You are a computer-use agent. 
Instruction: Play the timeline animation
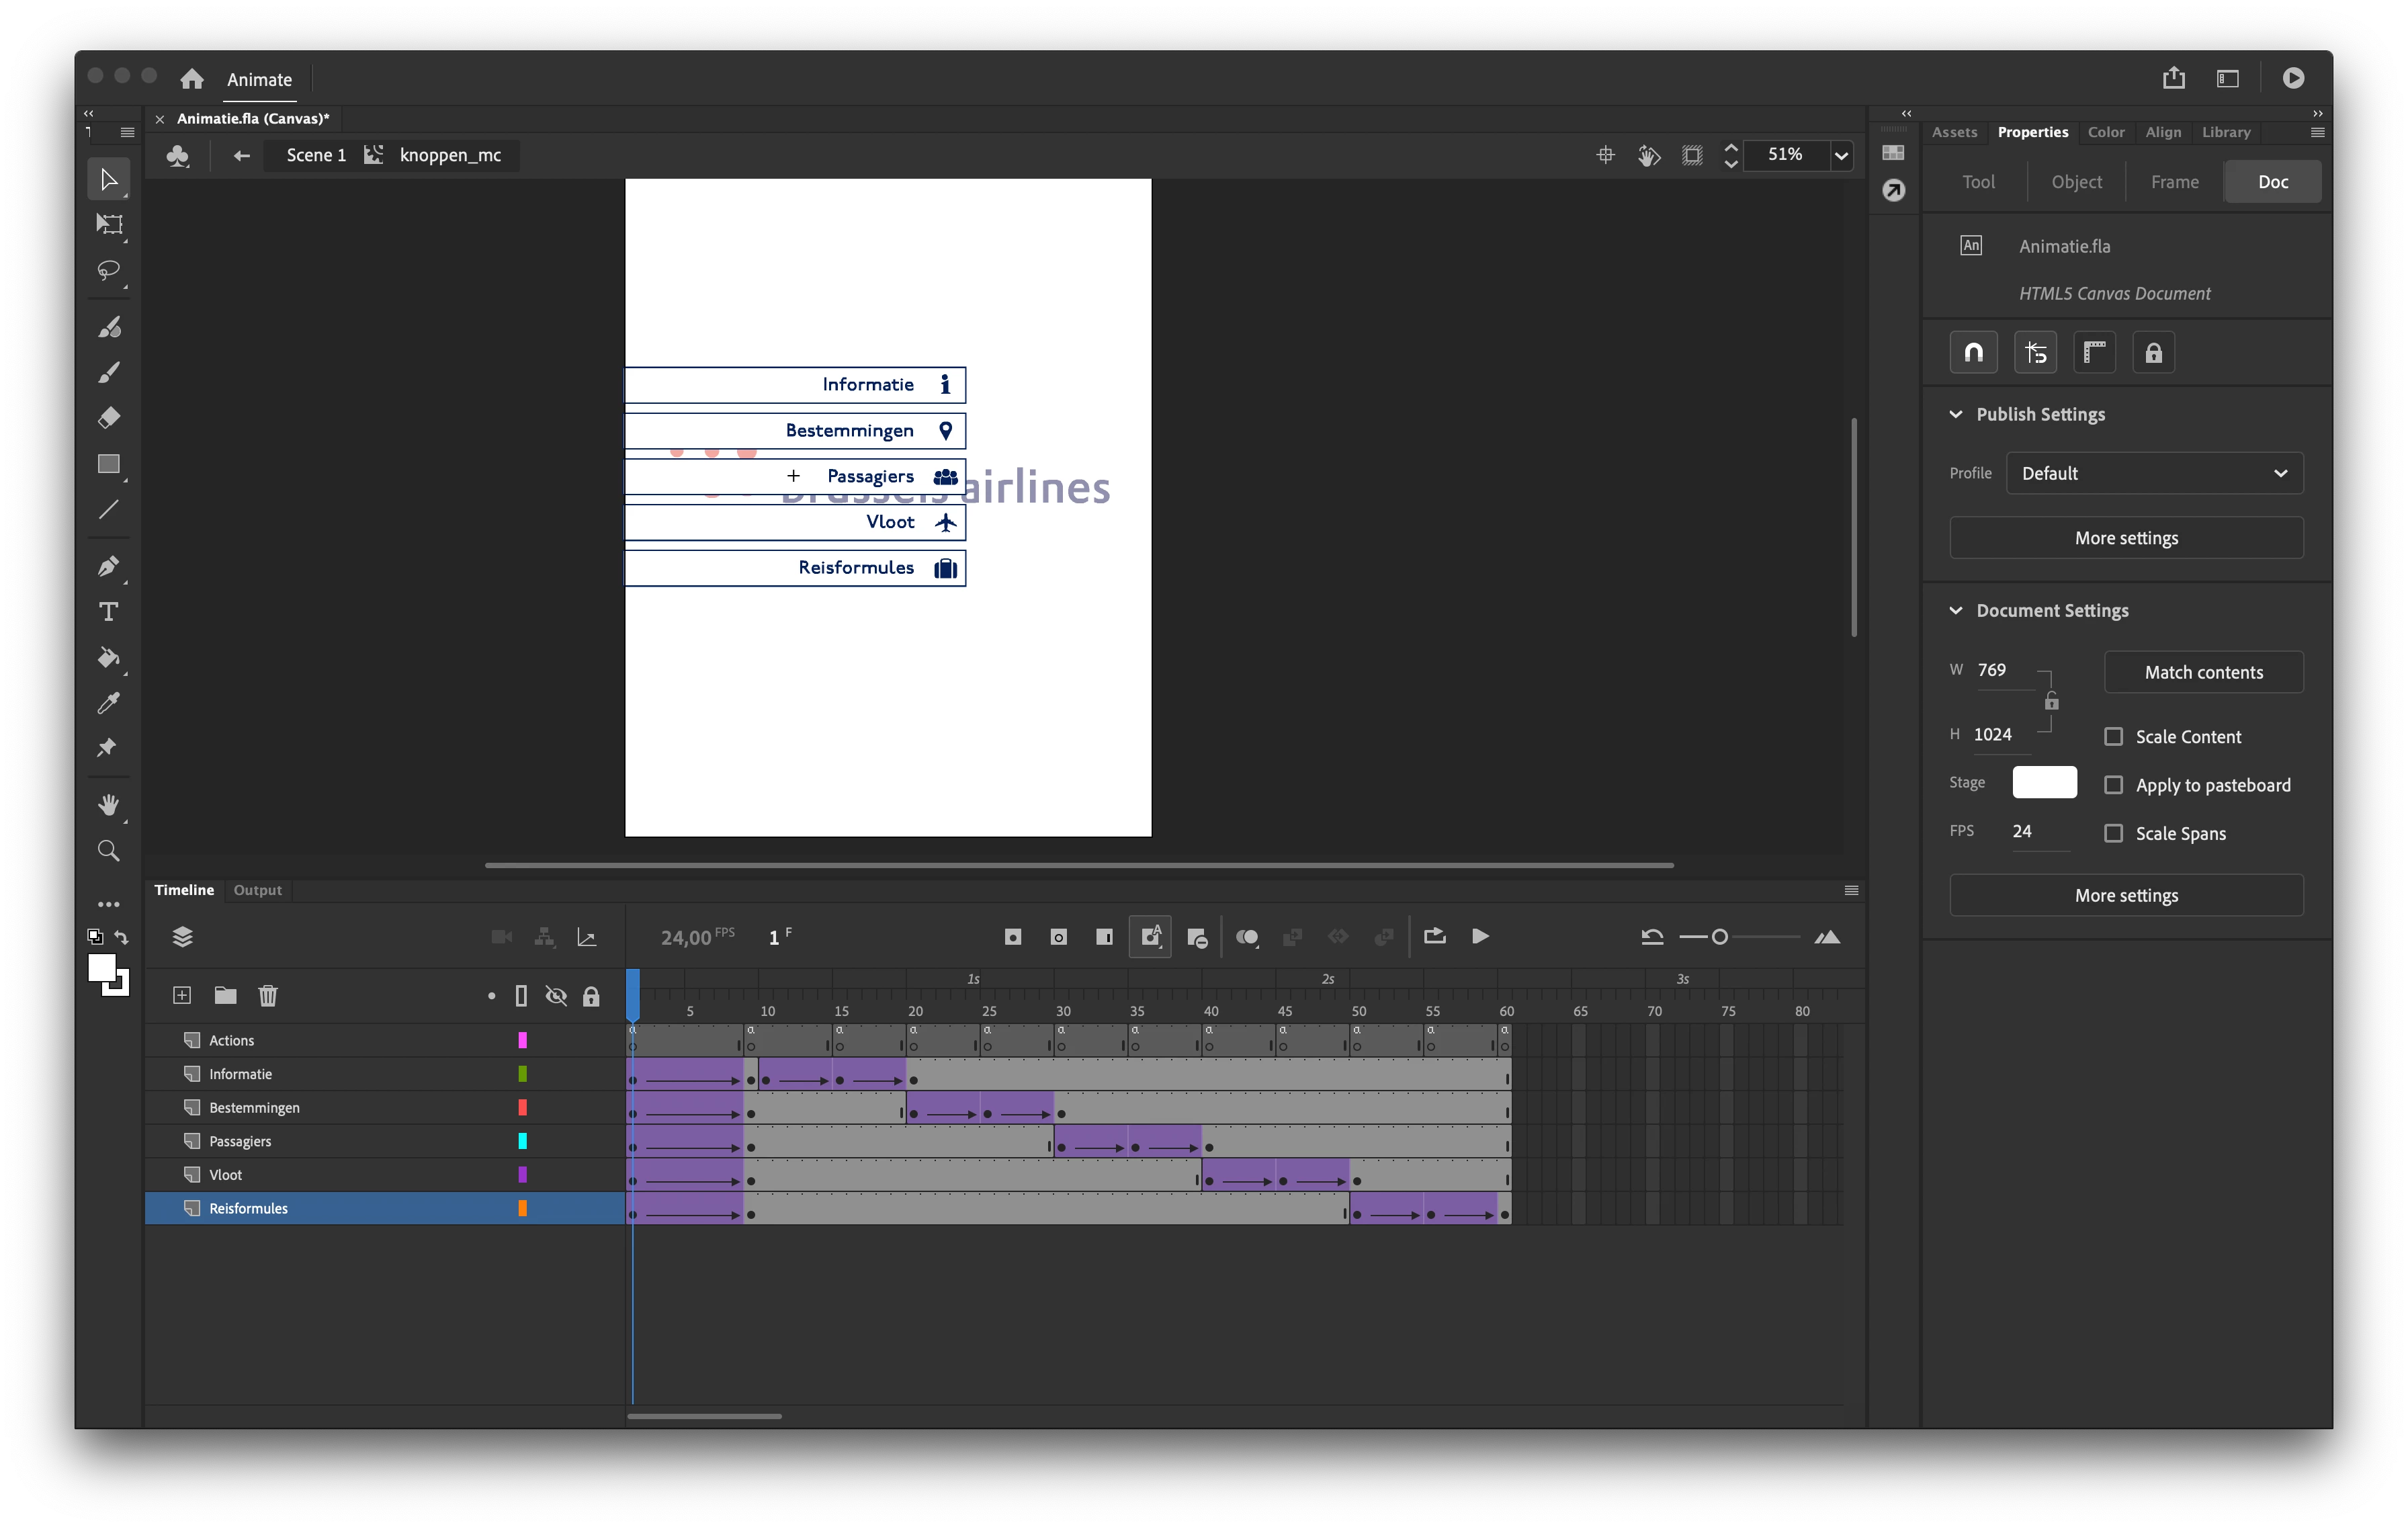pyautogui.click(x=1480, y=936)
